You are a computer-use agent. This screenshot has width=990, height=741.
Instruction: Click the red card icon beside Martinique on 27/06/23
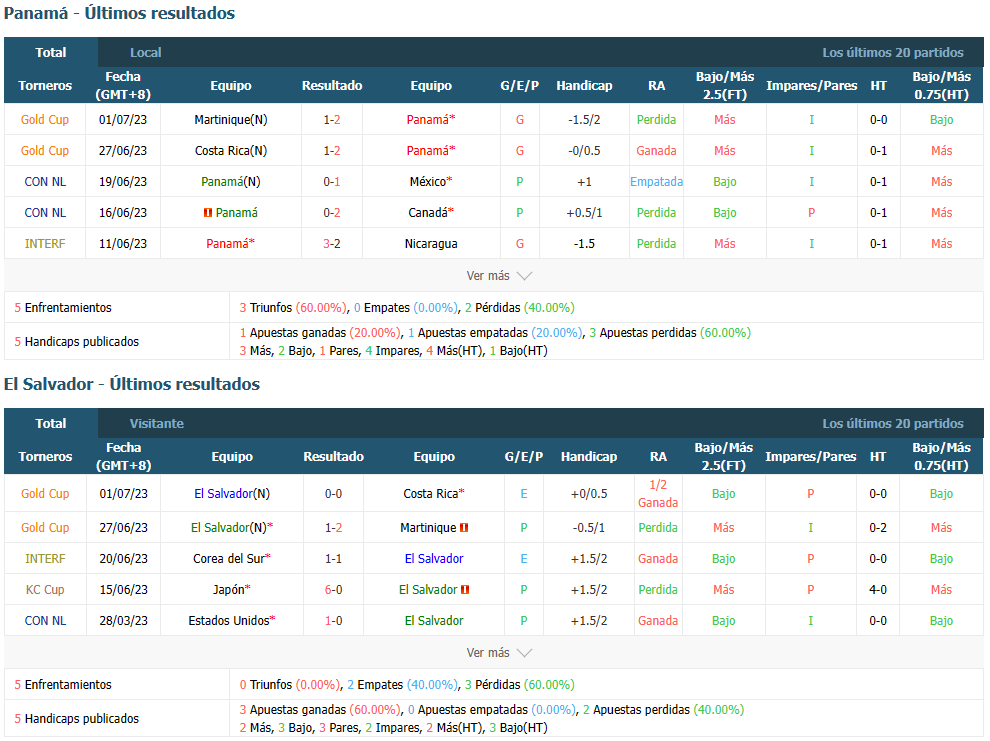[464, 528]
